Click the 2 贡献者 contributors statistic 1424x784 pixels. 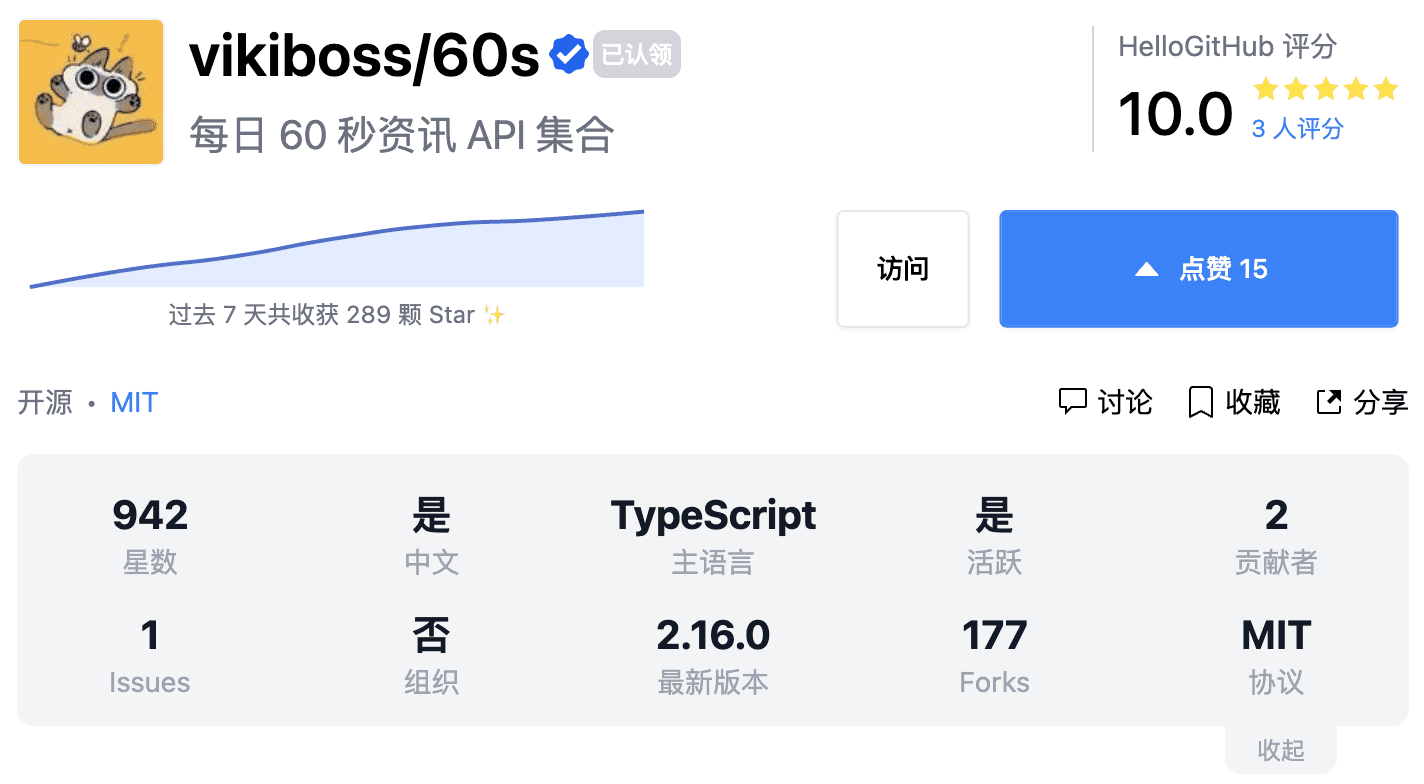(x=1276, y=516)
